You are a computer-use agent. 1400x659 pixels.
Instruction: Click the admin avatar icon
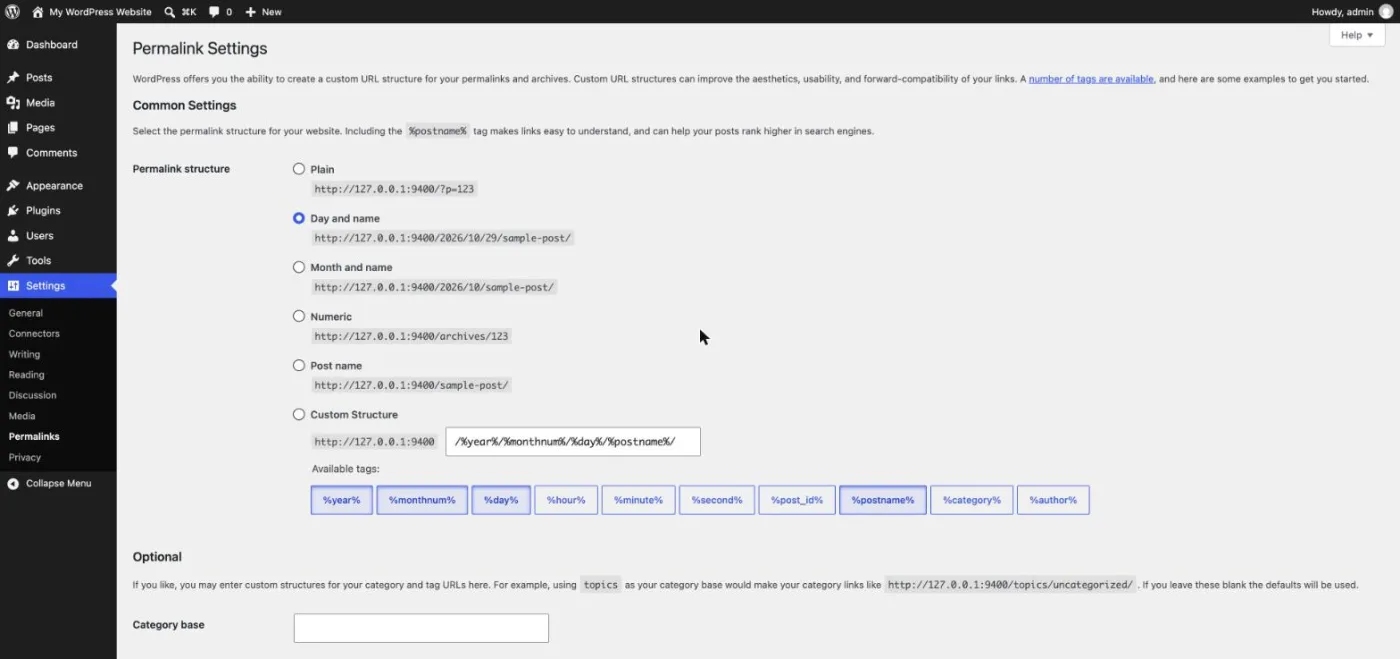point(1385,12)
